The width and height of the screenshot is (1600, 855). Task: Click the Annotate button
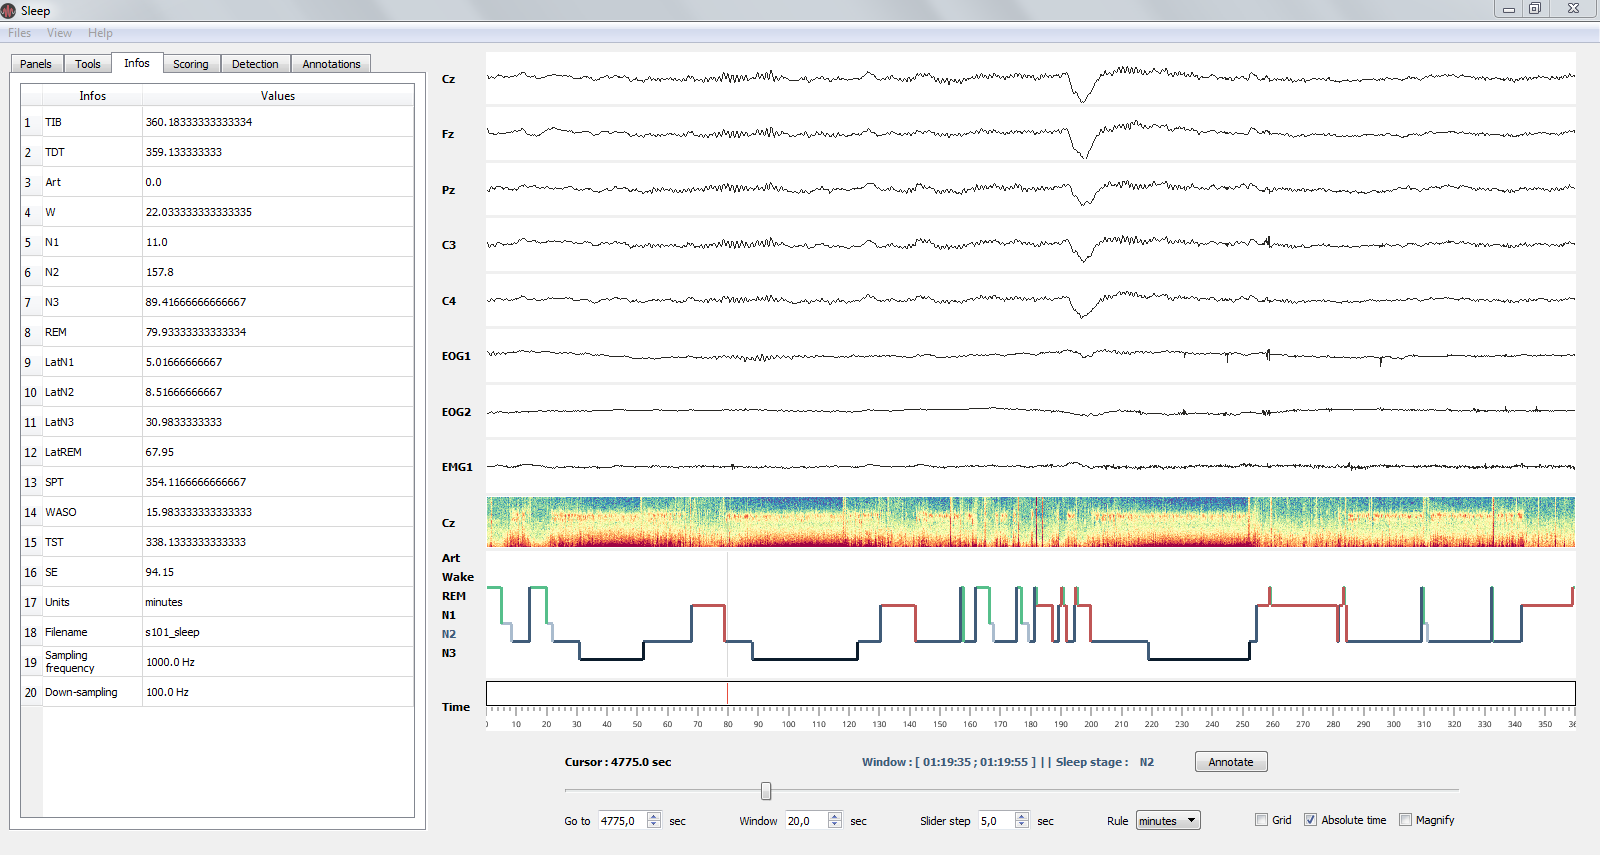click(x=1231, y=762)
